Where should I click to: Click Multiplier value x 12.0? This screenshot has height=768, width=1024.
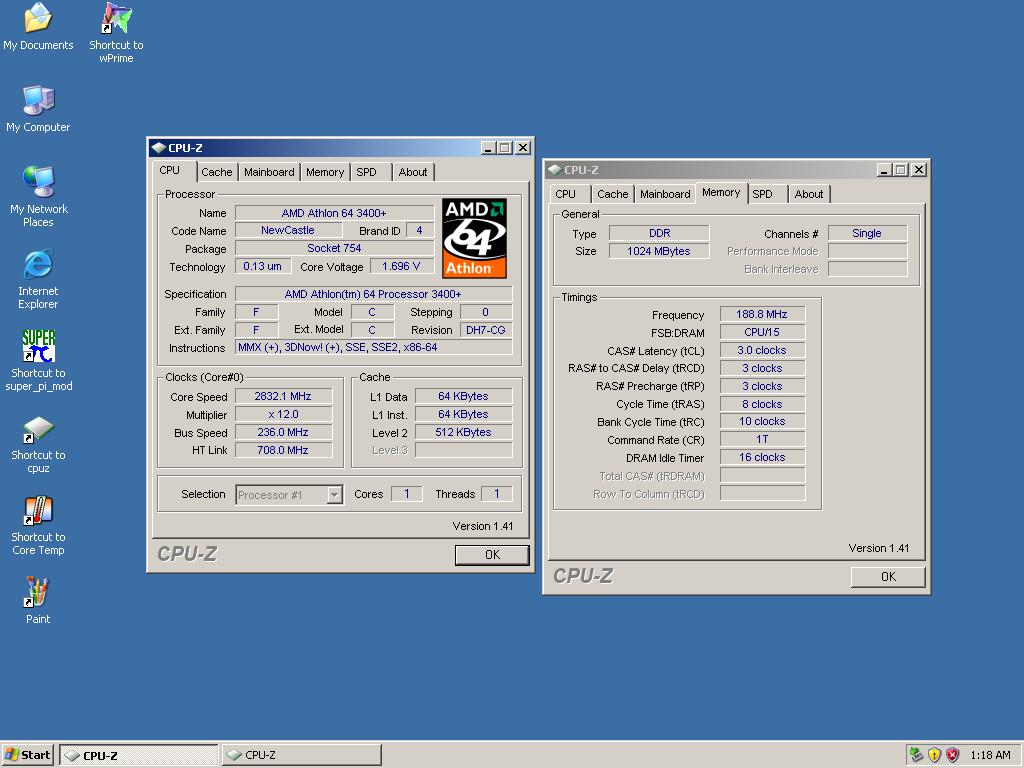283,414
